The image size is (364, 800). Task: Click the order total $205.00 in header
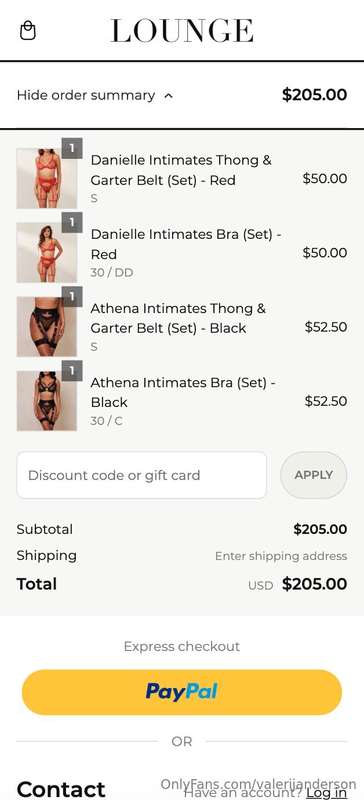(x=314, y=95)
